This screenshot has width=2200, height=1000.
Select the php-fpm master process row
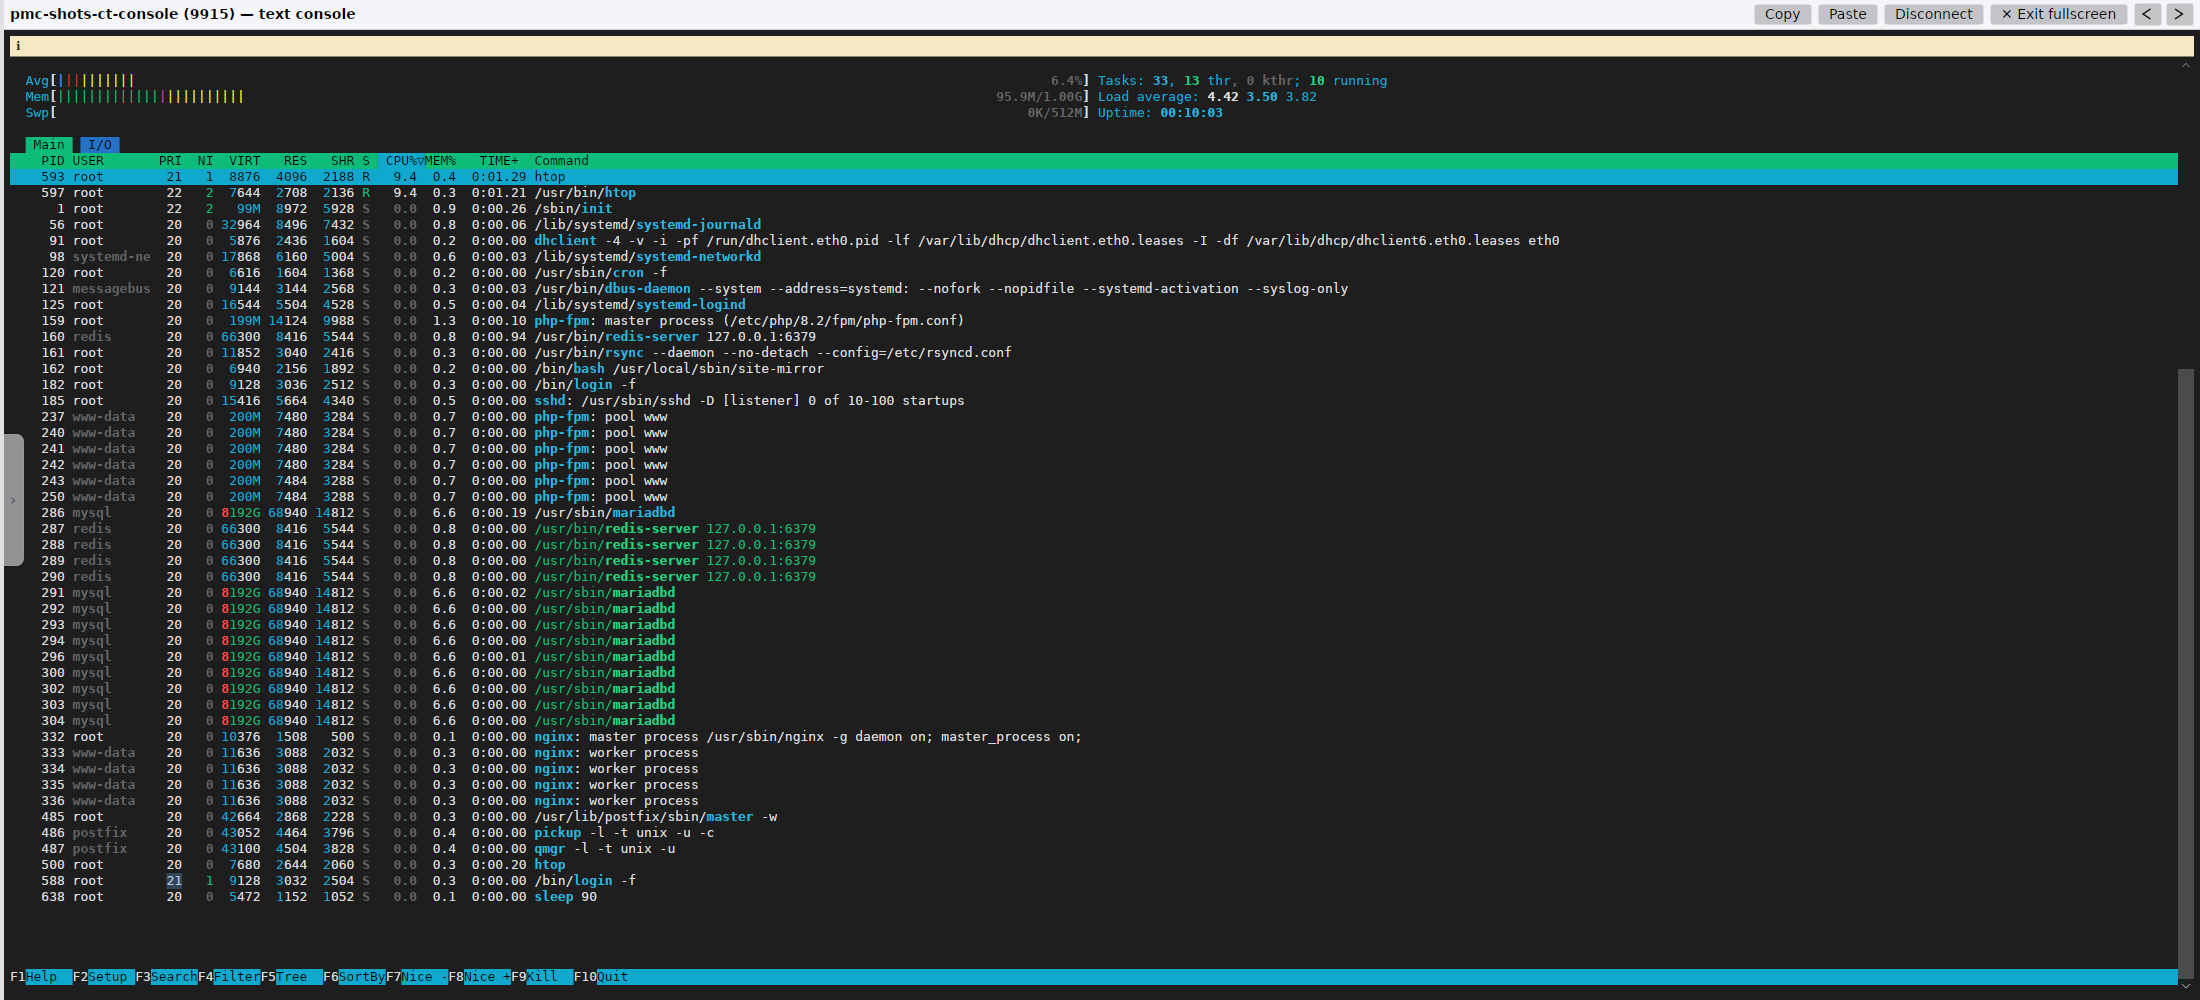pos(1094,321)
